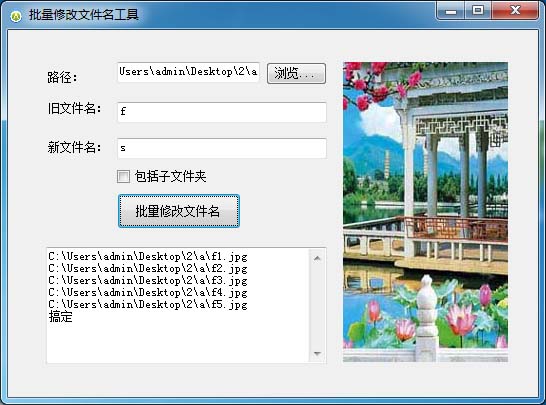
Task: Maximize the 批量修改文件名工具 window
Action: (478, 11)
